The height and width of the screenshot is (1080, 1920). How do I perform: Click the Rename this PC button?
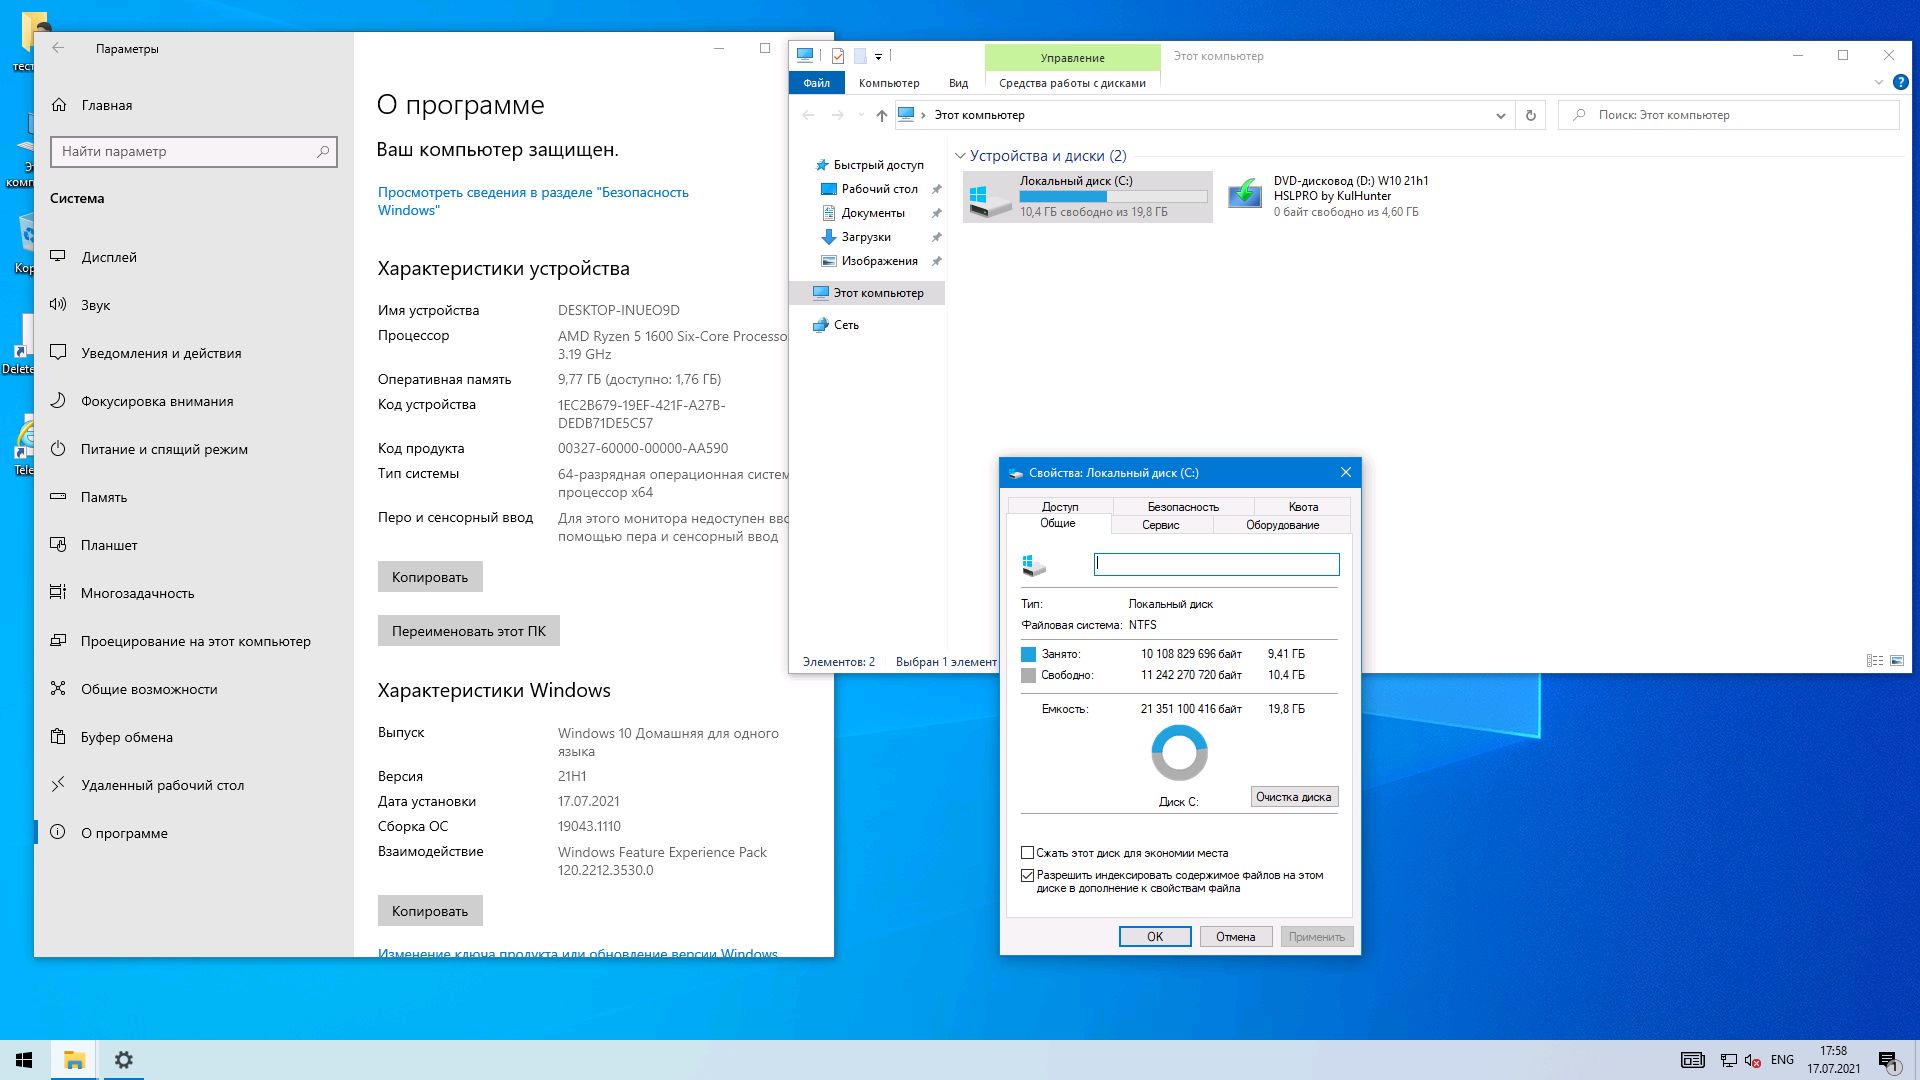468,631
